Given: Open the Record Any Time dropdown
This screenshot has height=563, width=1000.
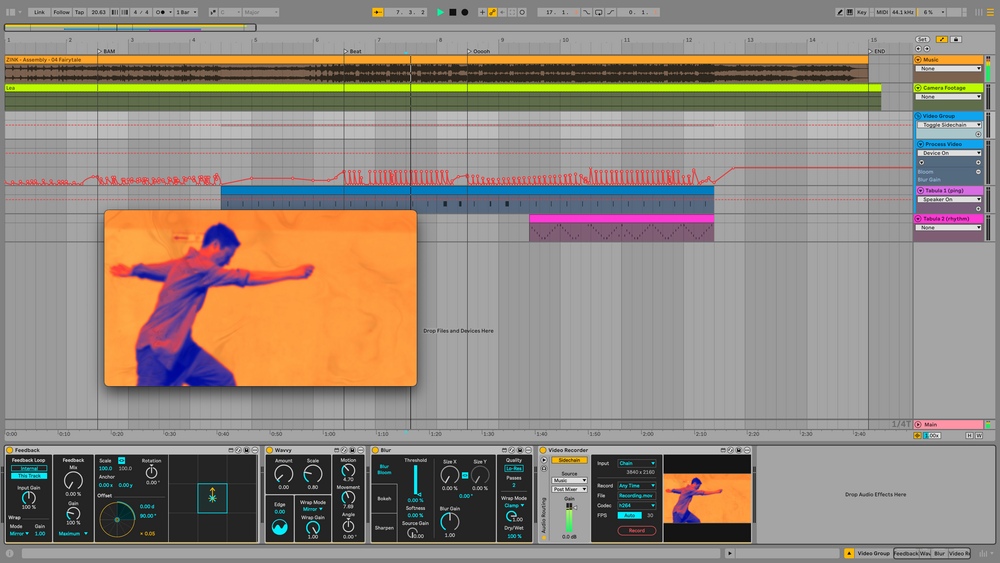Looking at the screenshot, I should tap(637, 485).
